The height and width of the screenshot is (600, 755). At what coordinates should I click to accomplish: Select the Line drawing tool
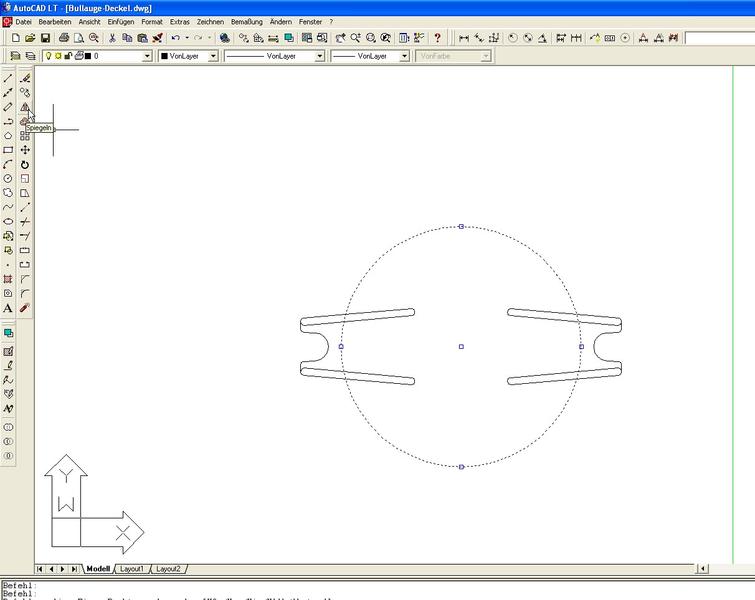pos(8,78)
